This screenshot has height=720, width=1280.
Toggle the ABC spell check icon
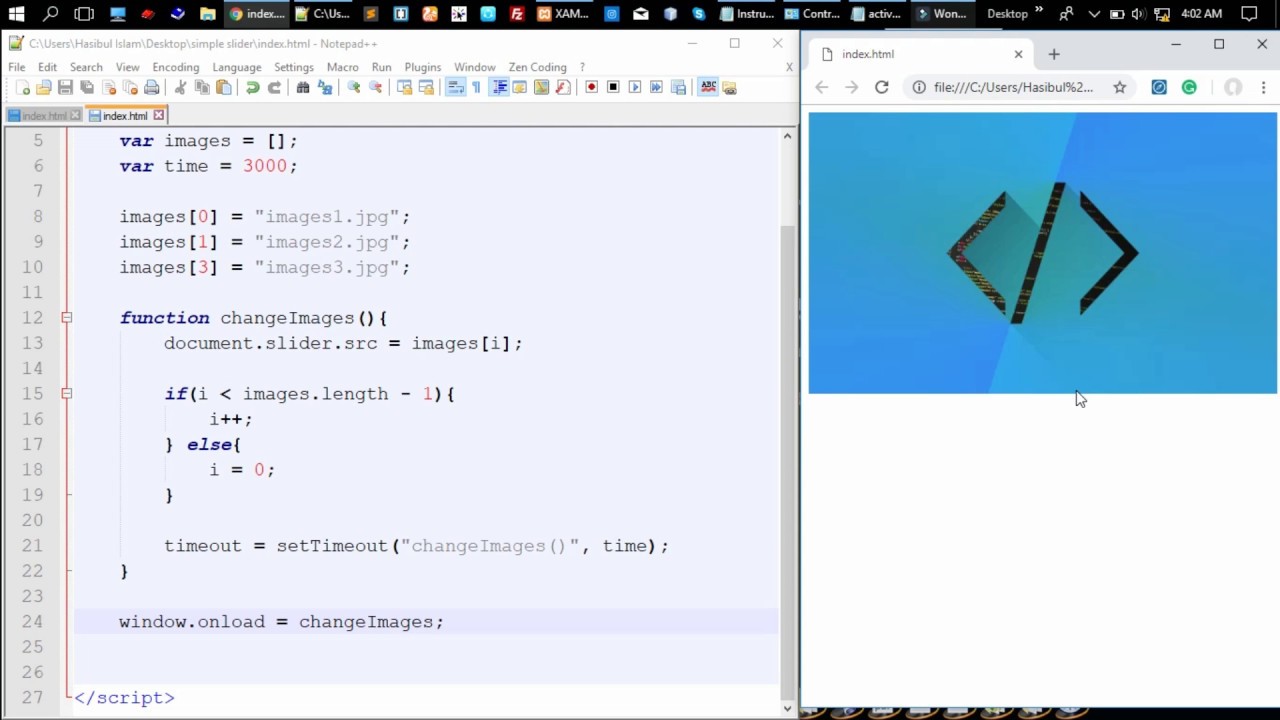pos(708,88)
